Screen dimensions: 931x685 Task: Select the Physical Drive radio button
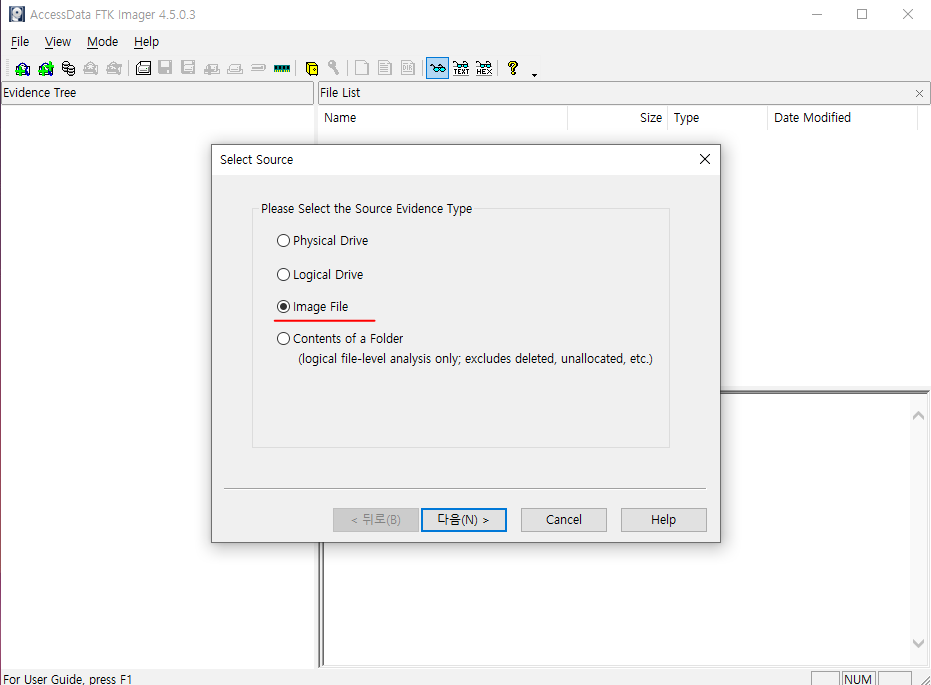(x=283, y=240)
